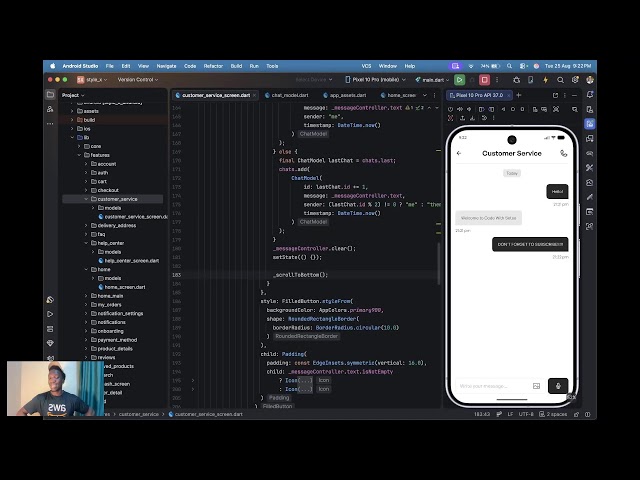Click the 2 spaces indent setting
Image resolution: width=640 pixels, height=480 pixels.
(553, 414)
